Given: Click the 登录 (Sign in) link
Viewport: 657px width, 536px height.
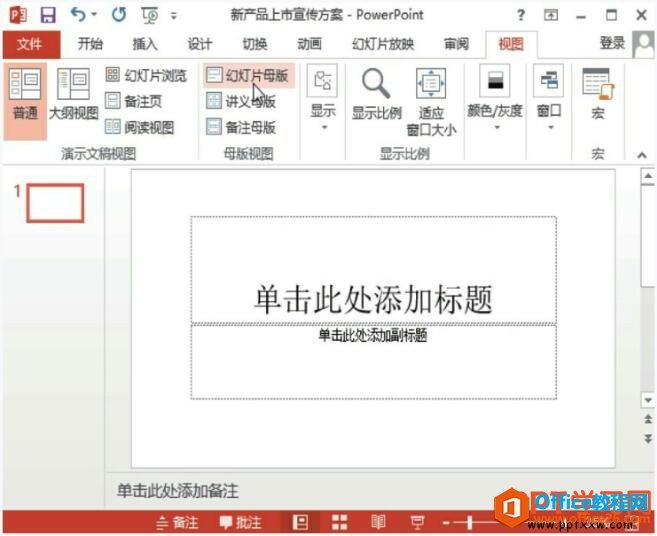Looking at the screenshot, I should click(x=612, y=43).
